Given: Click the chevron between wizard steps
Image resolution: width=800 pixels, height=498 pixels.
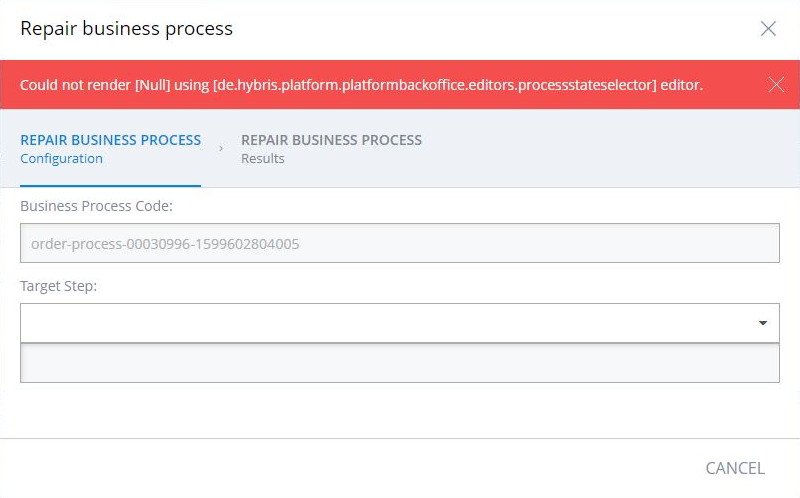Looking at the screenshot, I should [x=221, y=148].
